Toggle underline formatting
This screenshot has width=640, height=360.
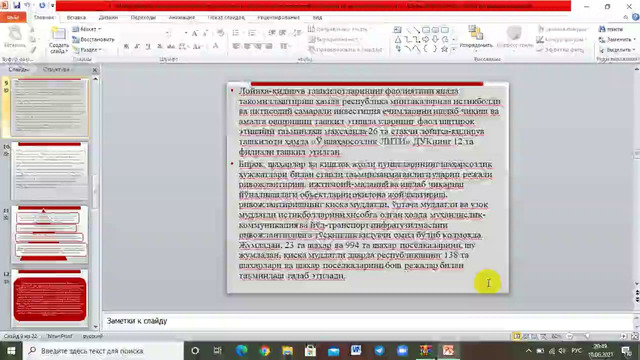click(x=148, y=47)
